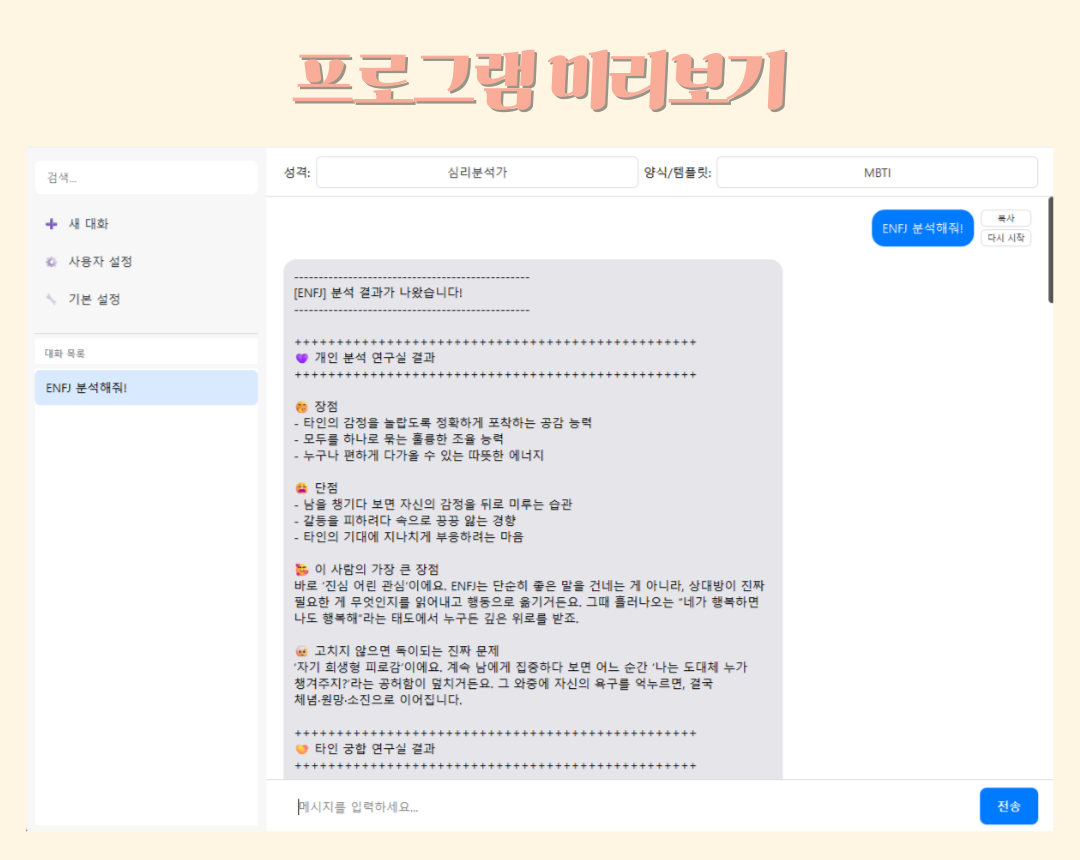This screenshot has width=1080, height=860.
Task: Open default settings via the wrench icon
Action: point(51,298)
